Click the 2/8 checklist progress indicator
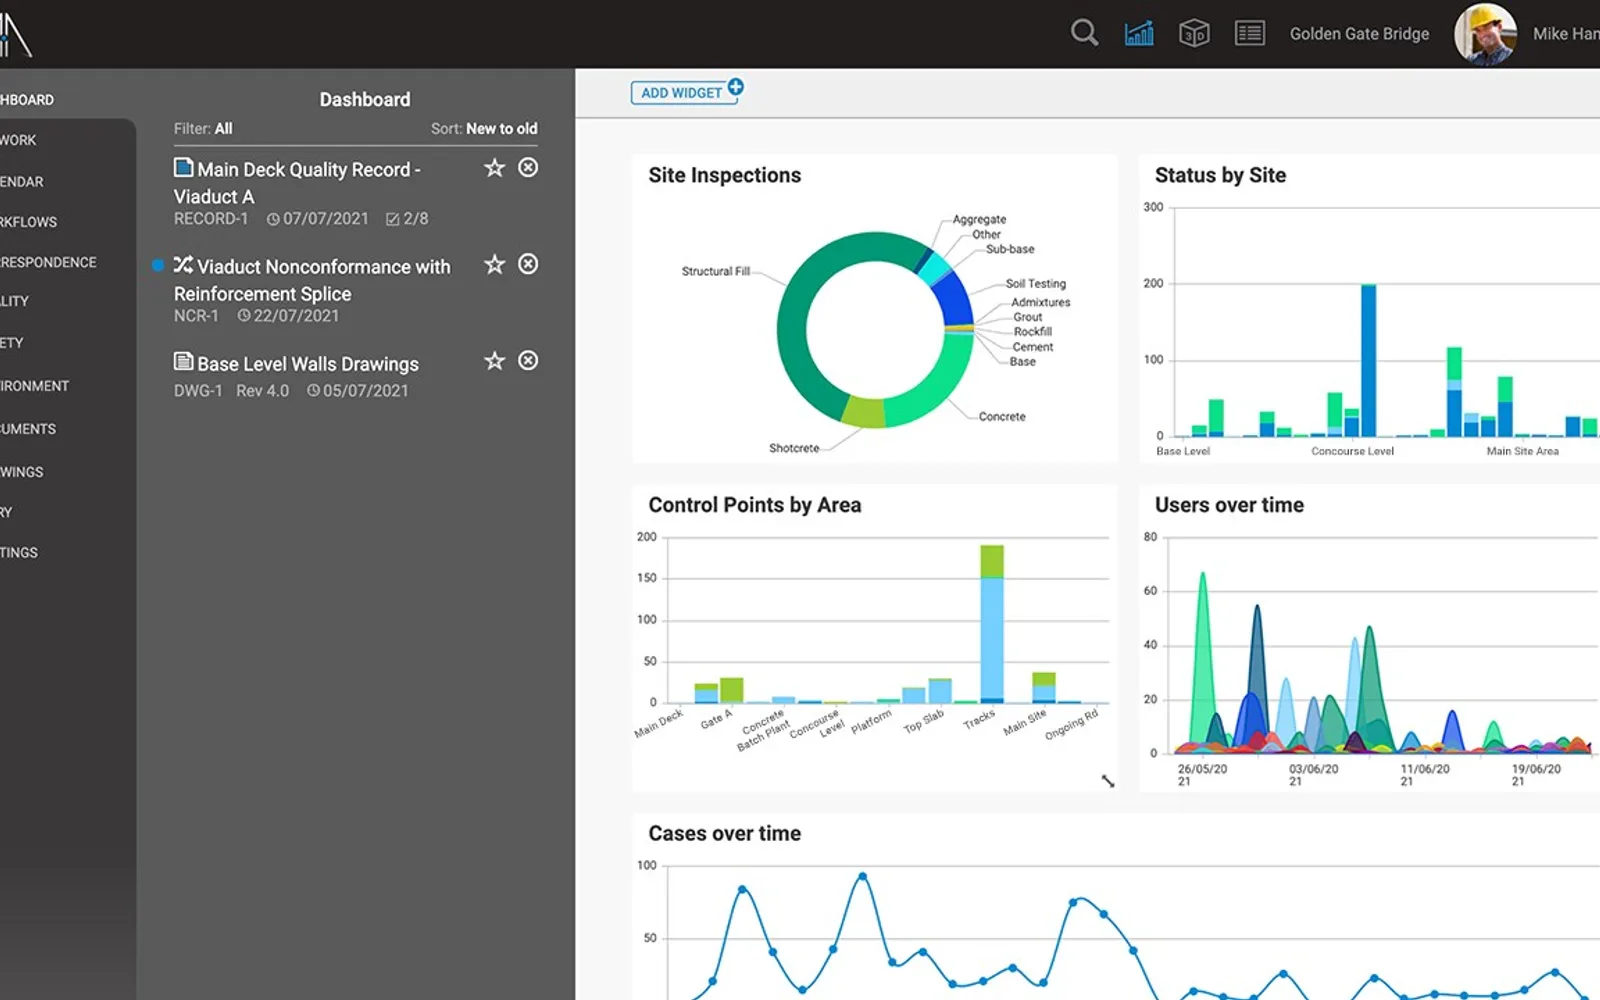The height and width of the screenshot is (1000, 1600). [x=407, y=219]
